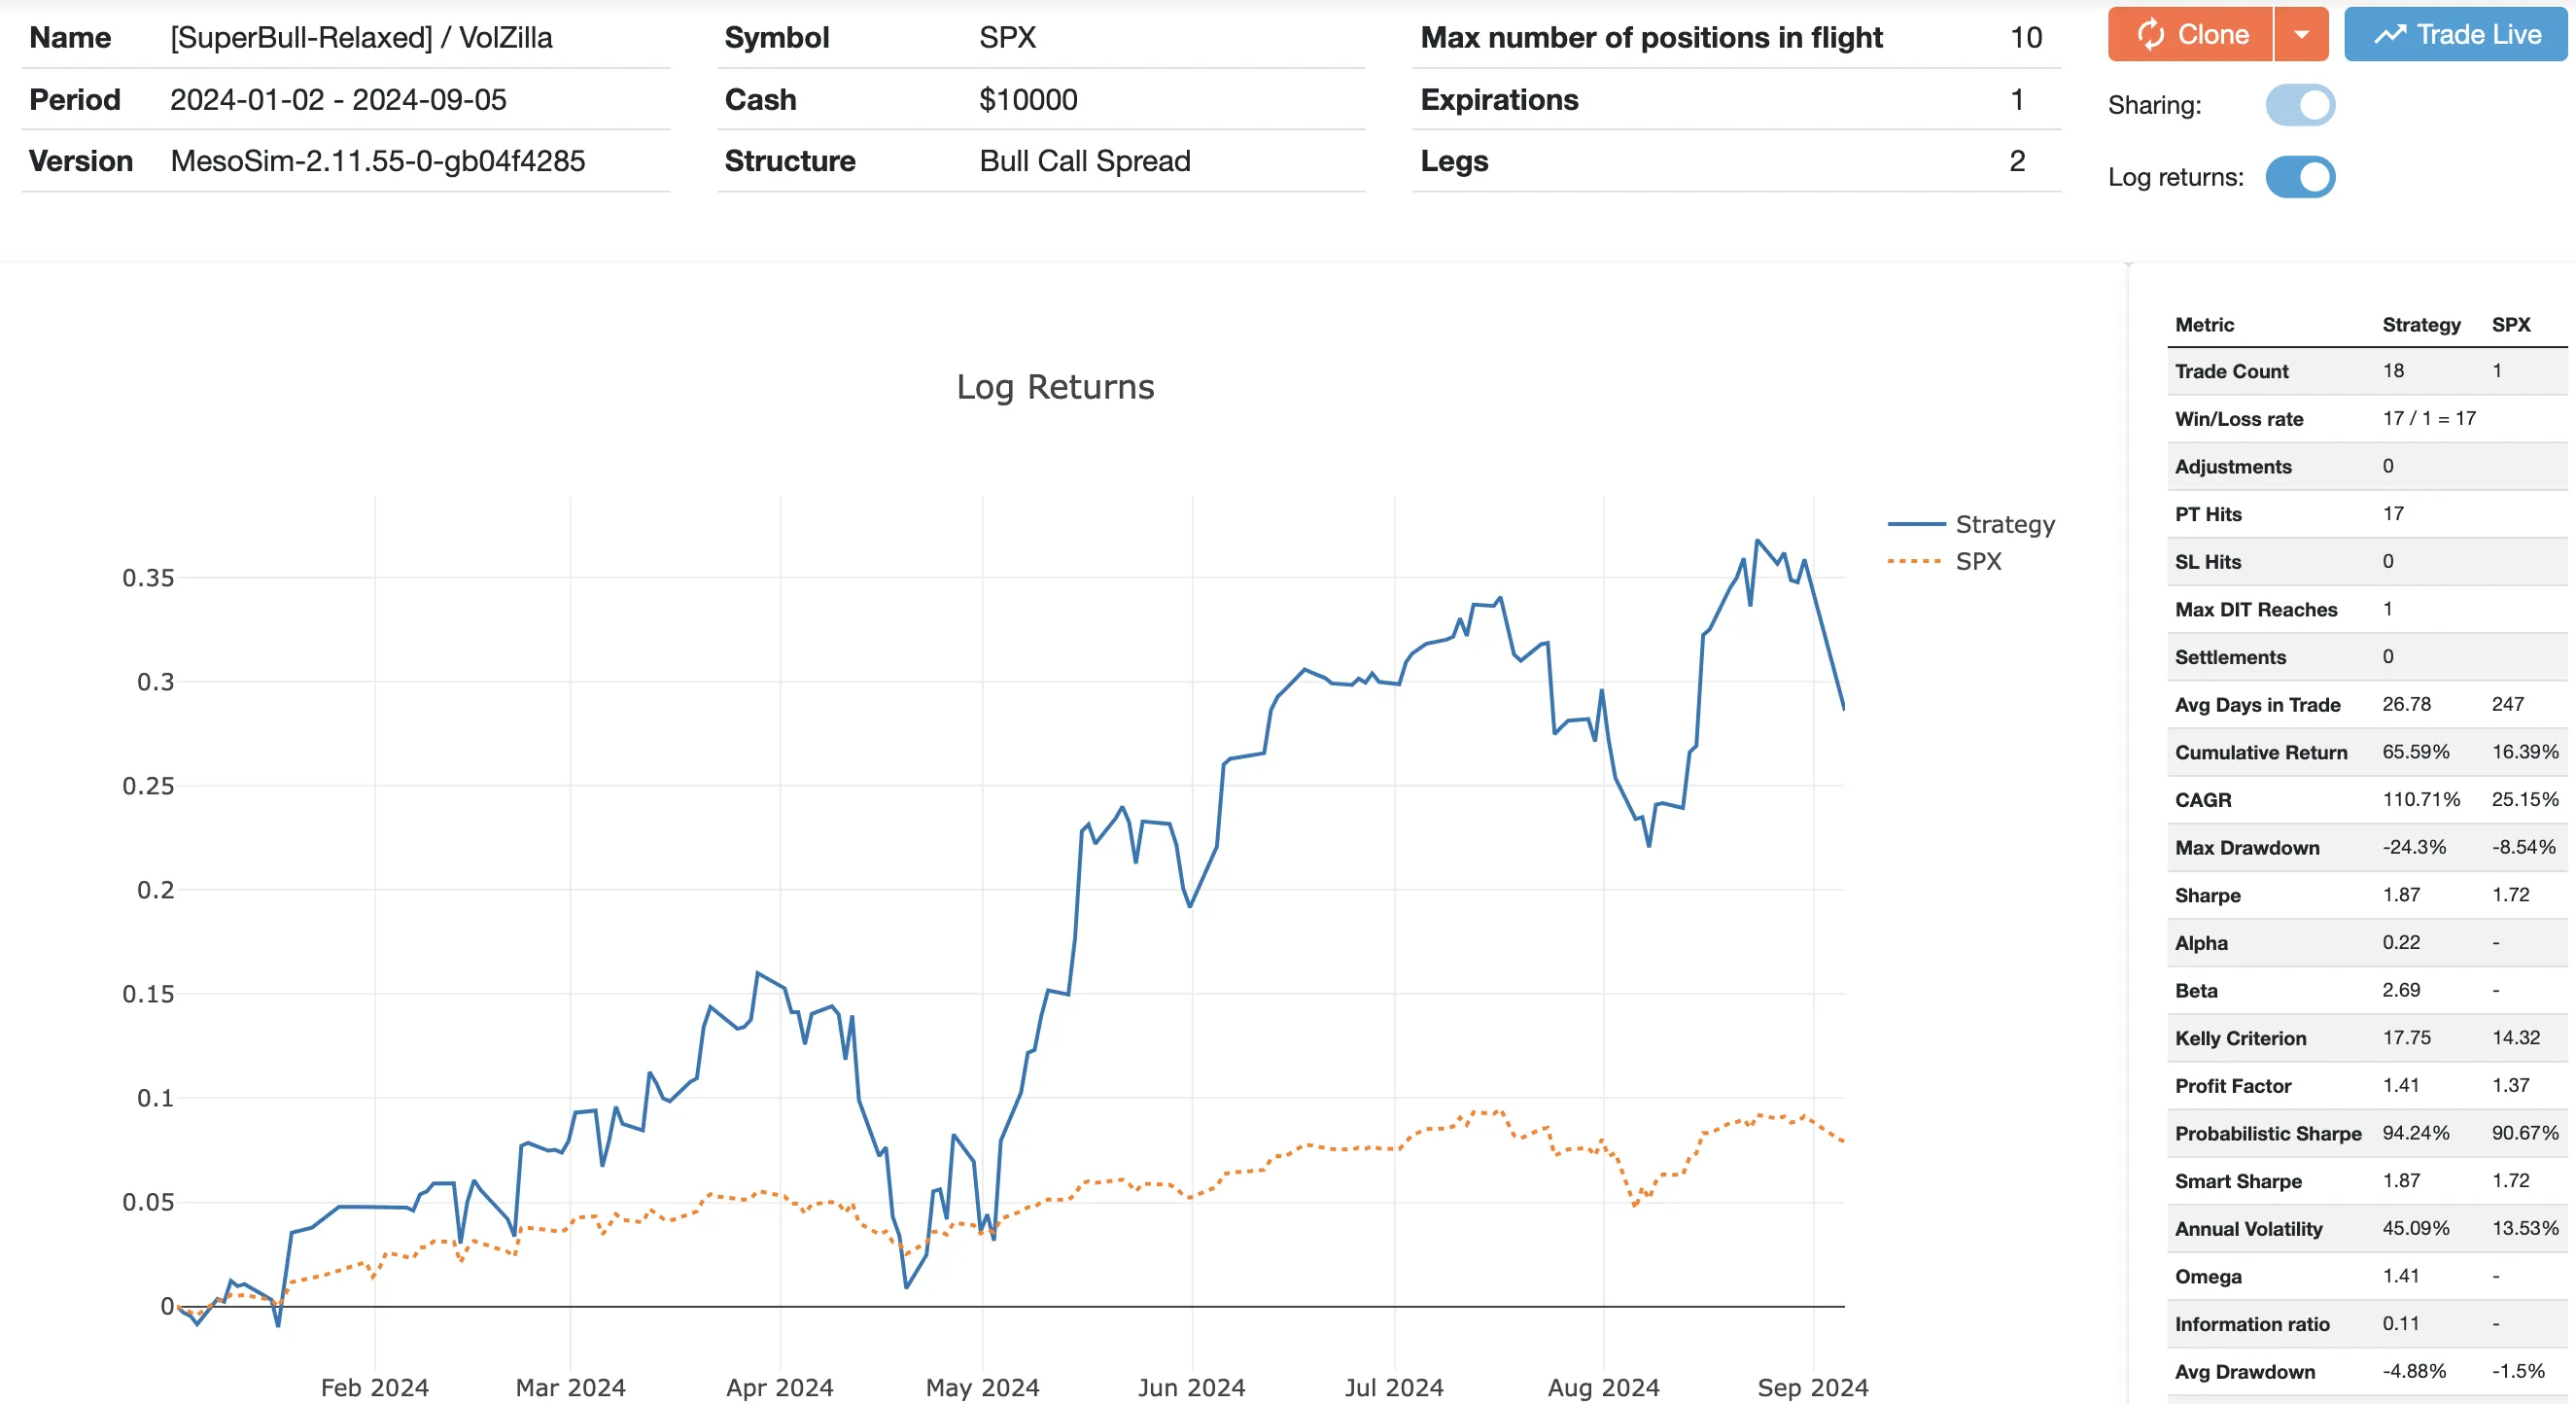Turn off the Log returns toggle
Viewport: 2576px width, 1404px height.
click(x=2302, y=176)
